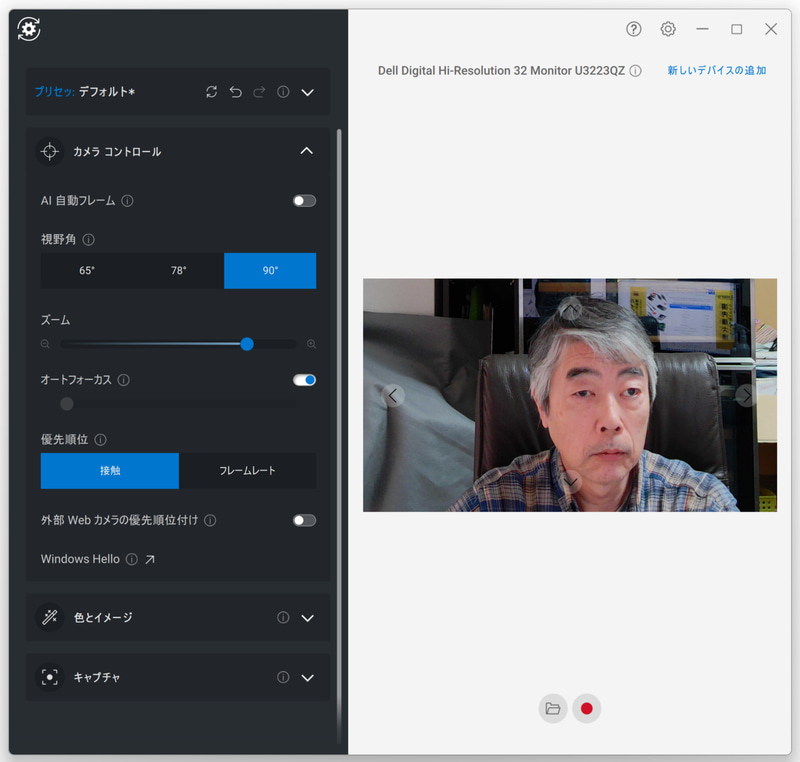Pan camera preview left arrow
Viewport: 800px width, 762px height.
393,395
